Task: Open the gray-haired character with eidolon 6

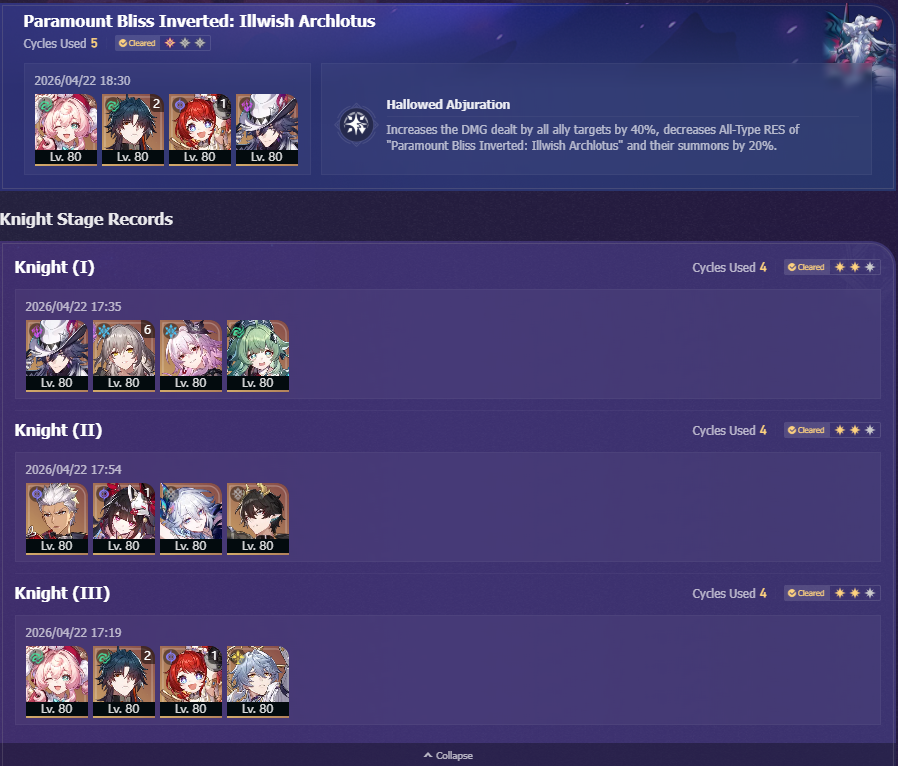Action: point(124,356)
